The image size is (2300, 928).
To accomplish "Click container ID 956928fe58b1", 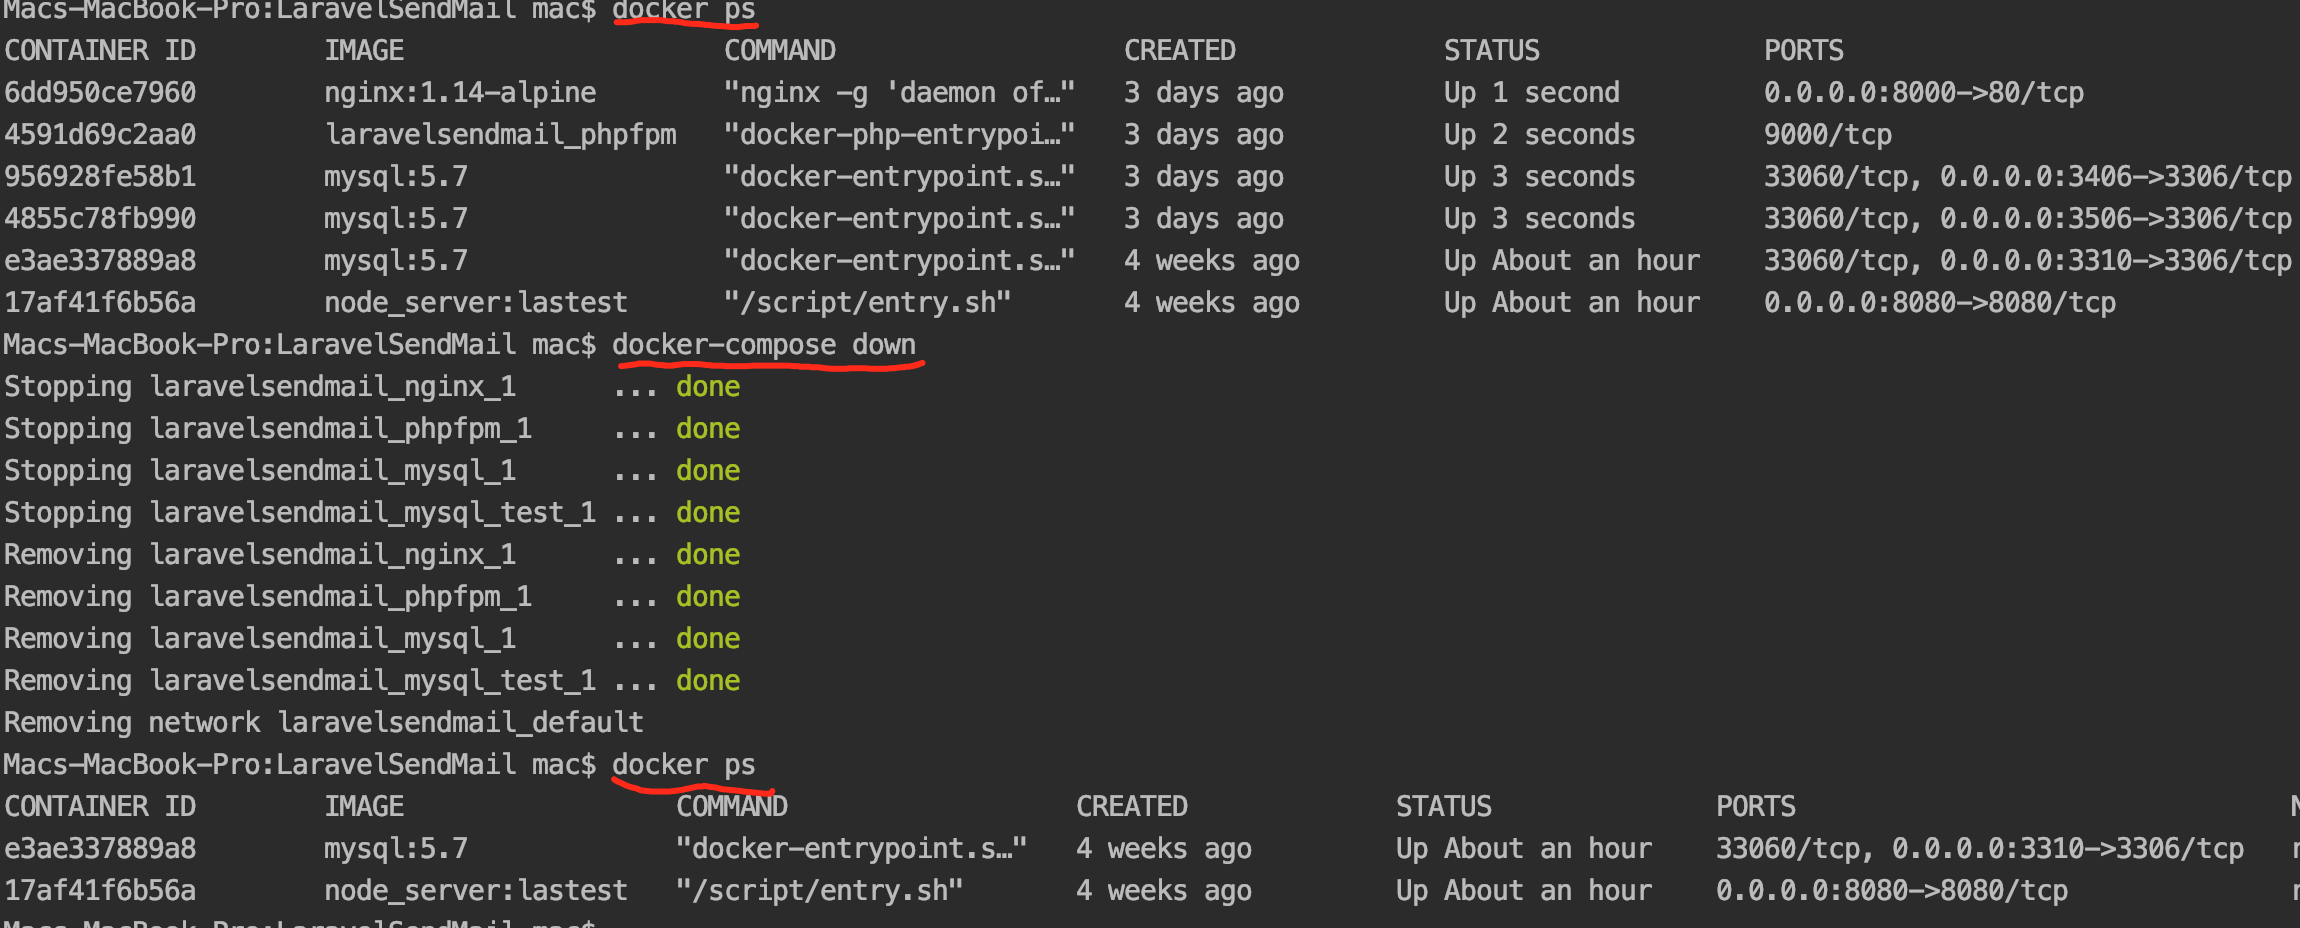I will [100, 177].
